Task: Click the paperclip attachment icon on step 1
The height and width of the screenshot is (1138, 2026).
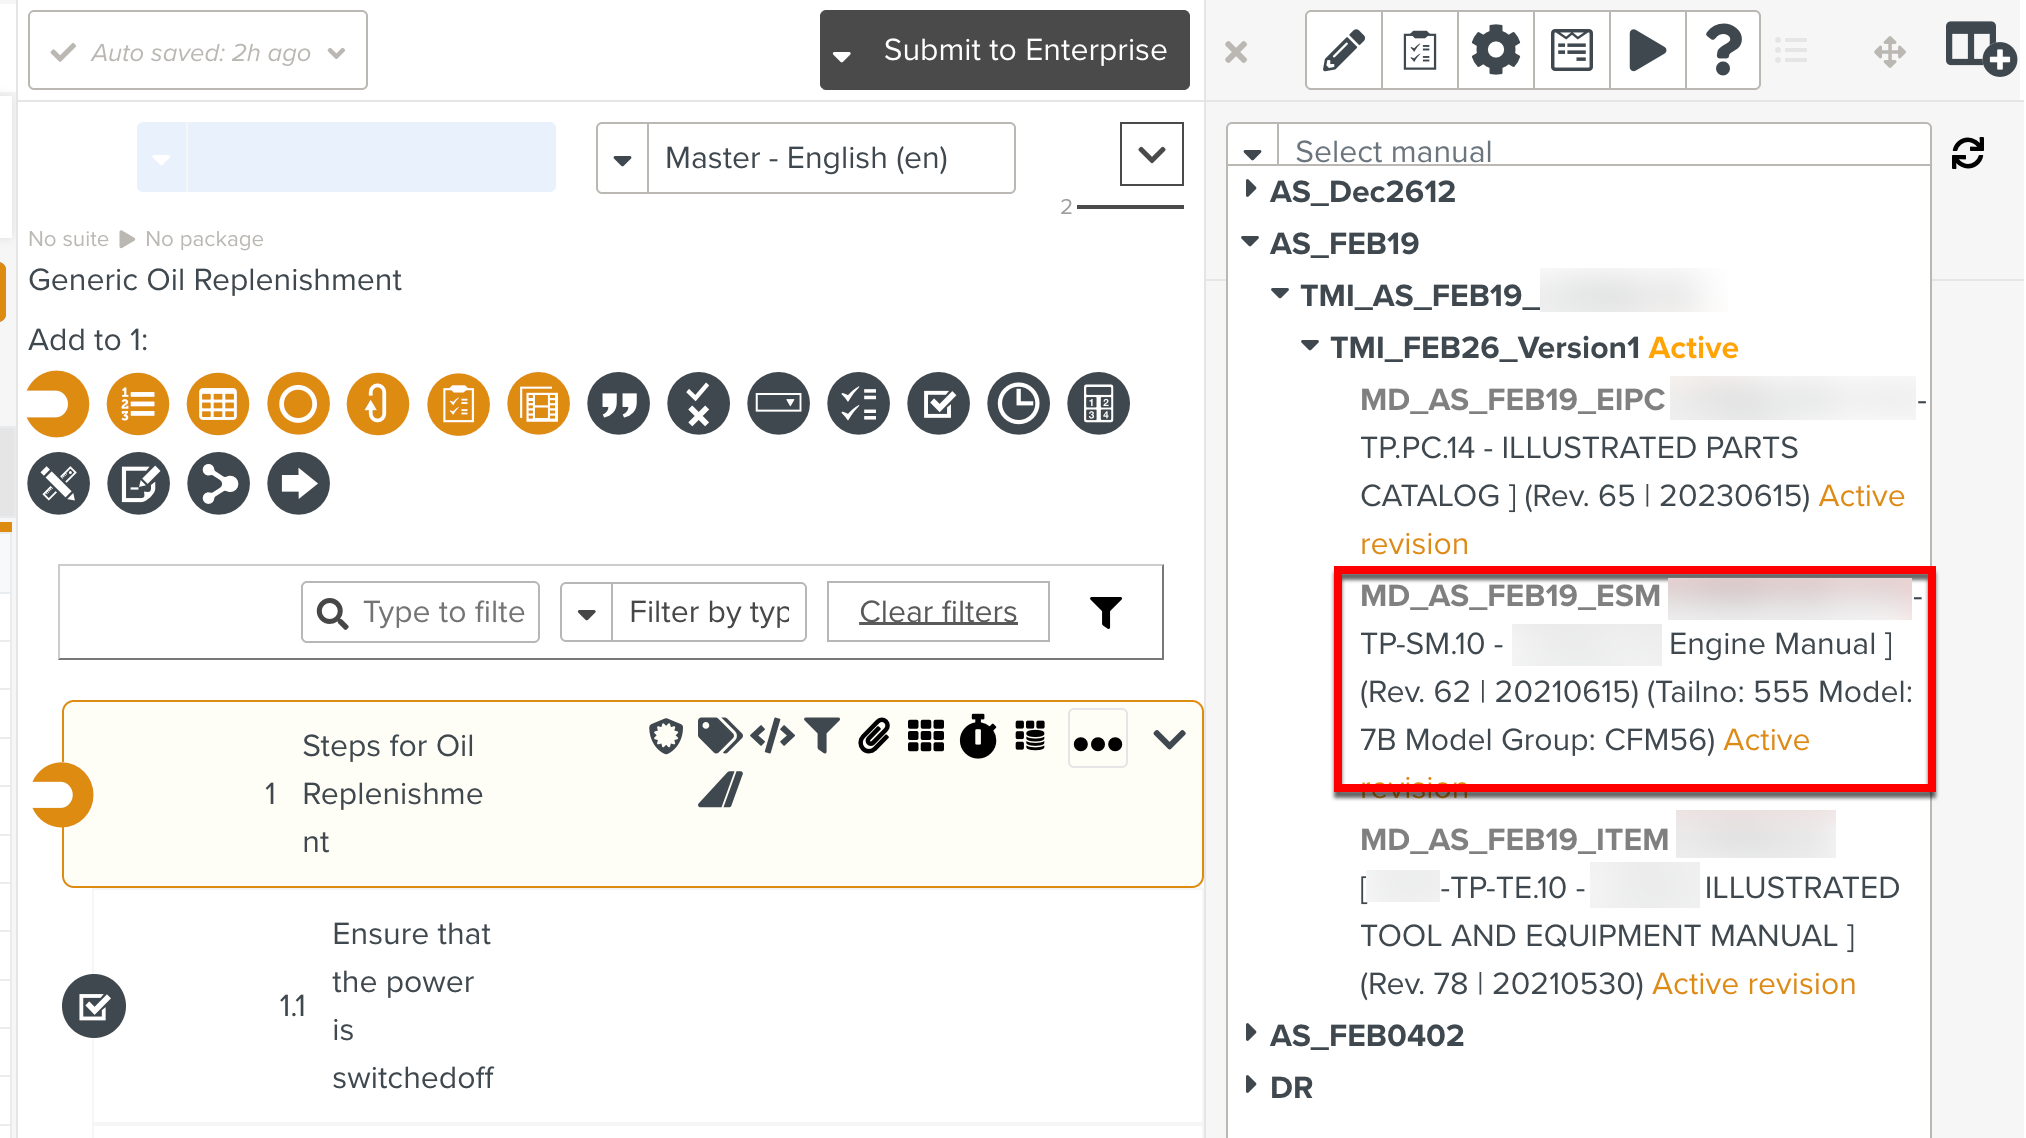Action: pos(874,736)
